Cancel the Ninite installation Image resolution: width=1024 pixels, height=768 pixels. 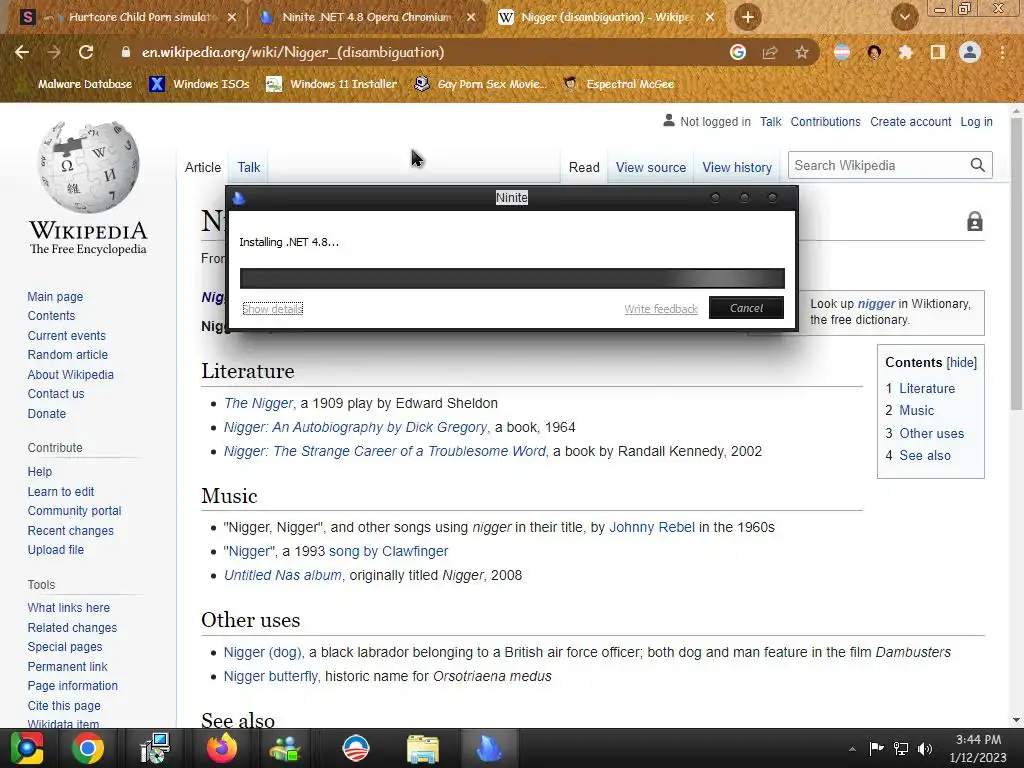click(x=746, y=308)
